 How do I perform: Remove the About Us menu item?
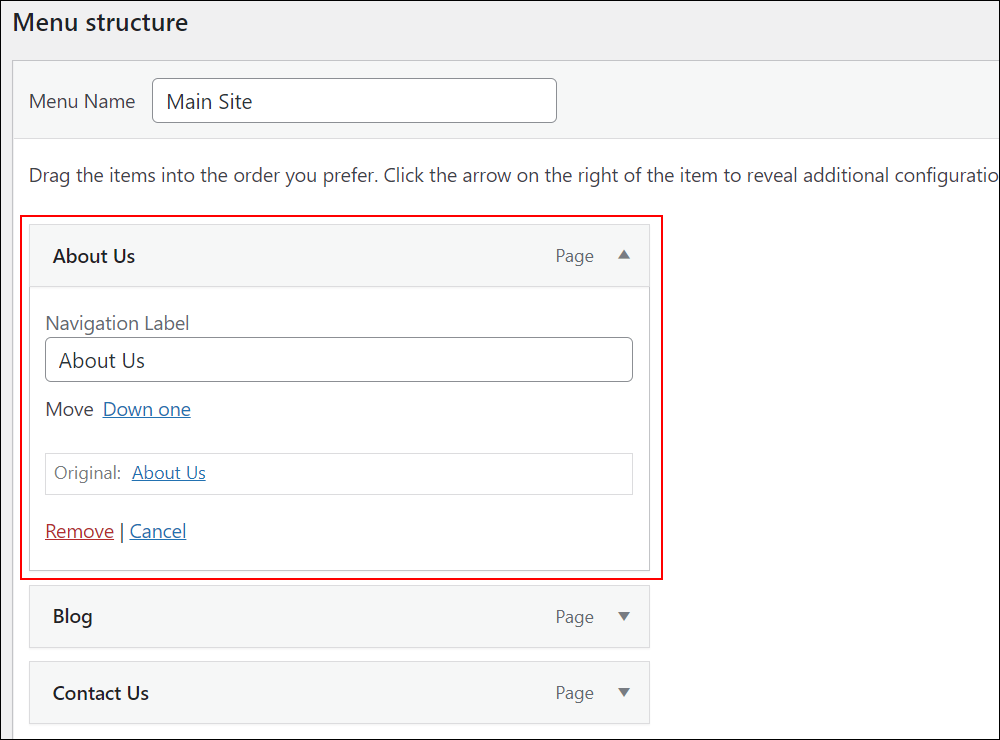(x=80, y=531)
